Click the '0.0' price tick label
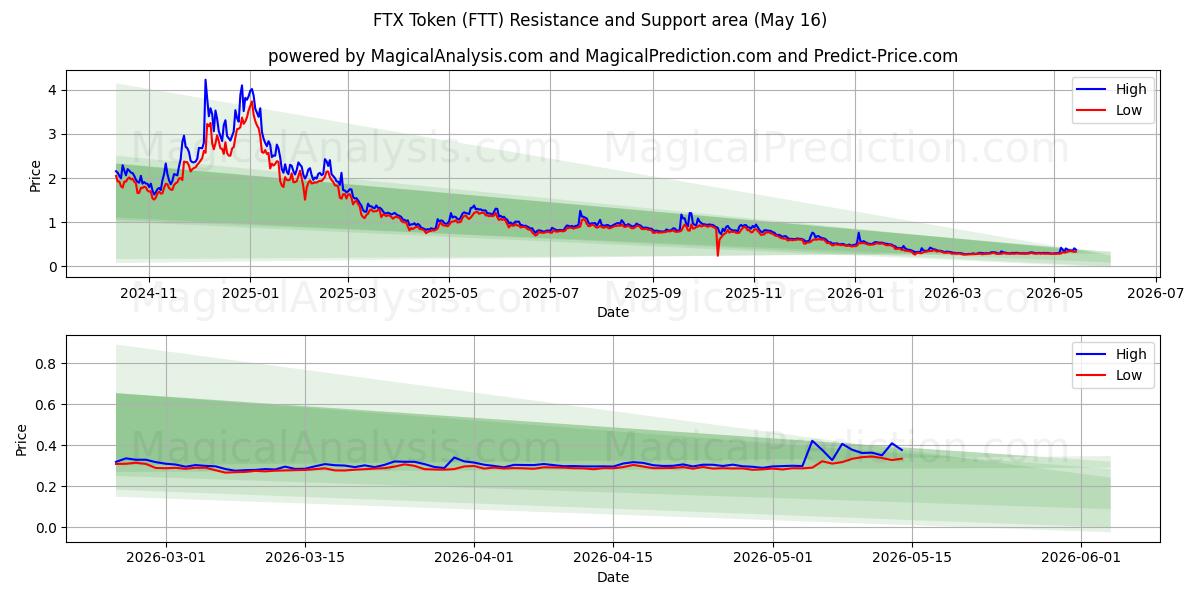 [48, 528]
